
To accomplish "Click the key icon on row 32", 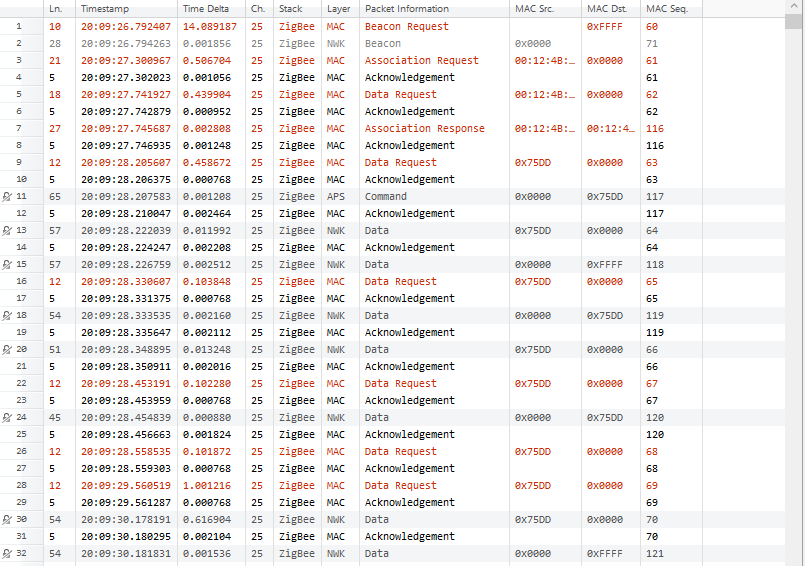I will [x=7, y=554].
